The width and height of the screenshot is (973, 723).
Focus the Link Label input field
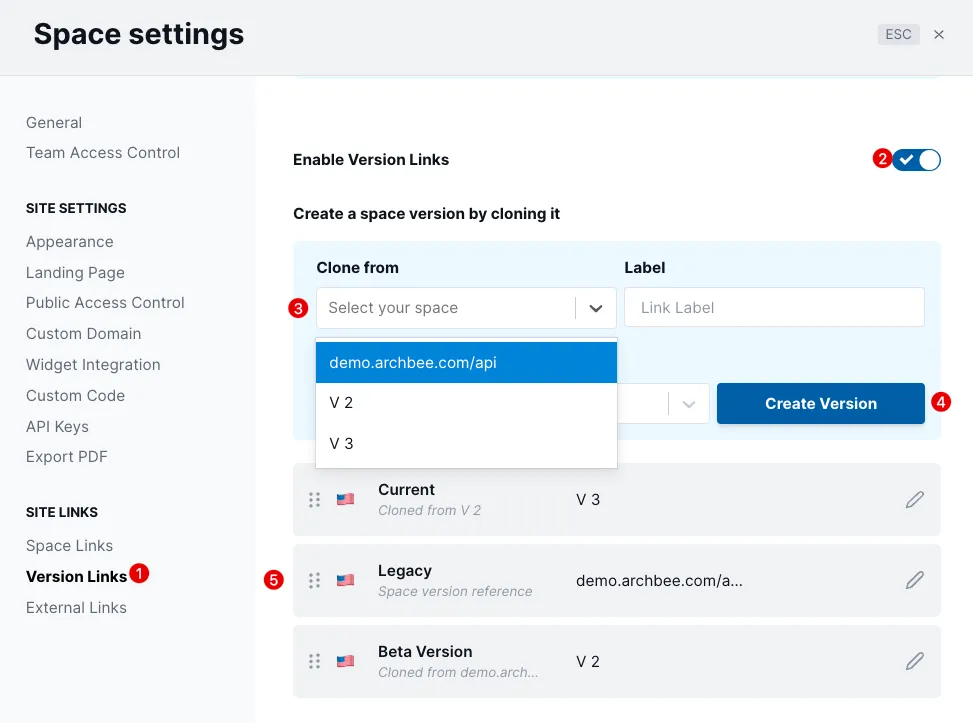(774, 307)
